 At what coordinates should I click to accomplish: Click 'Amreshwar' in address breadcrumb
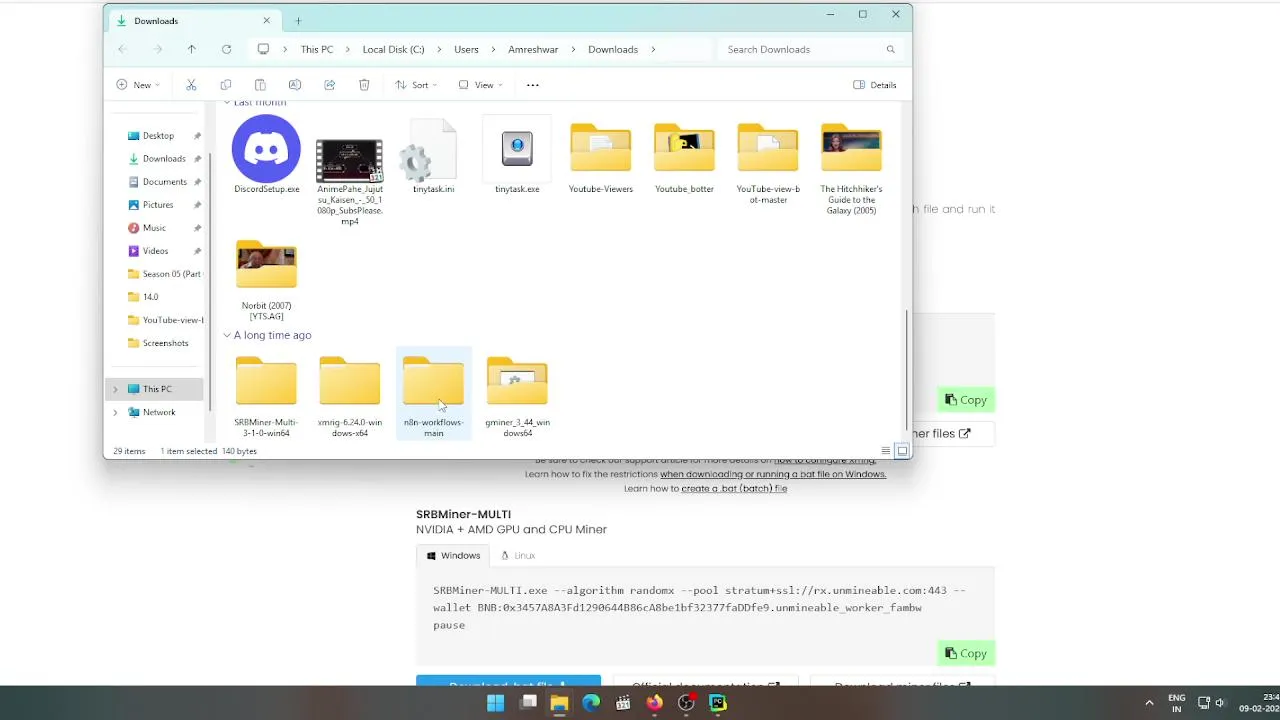tap(533, 49)
